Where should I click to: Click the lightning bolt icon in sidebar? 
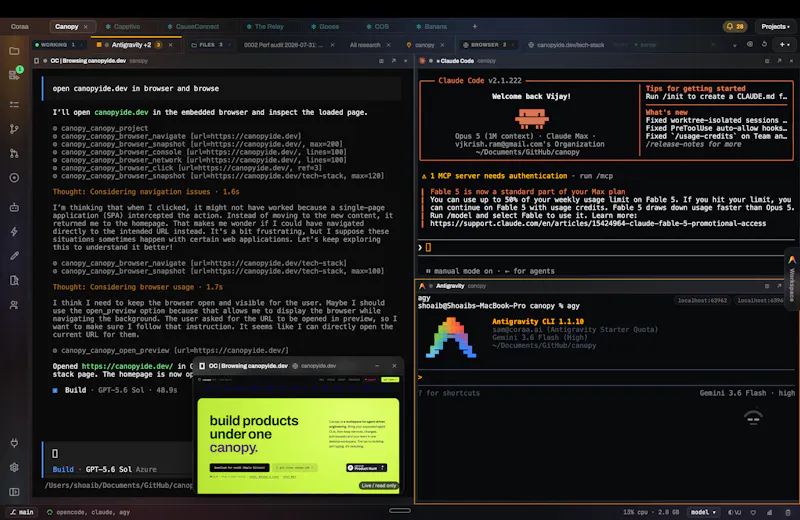point(14,232)
